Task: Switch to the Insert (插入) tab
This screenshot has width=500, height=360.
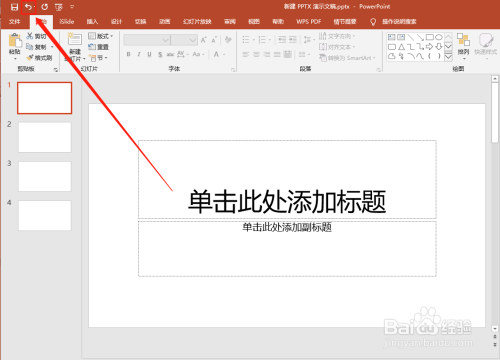Action: (92, 22)
